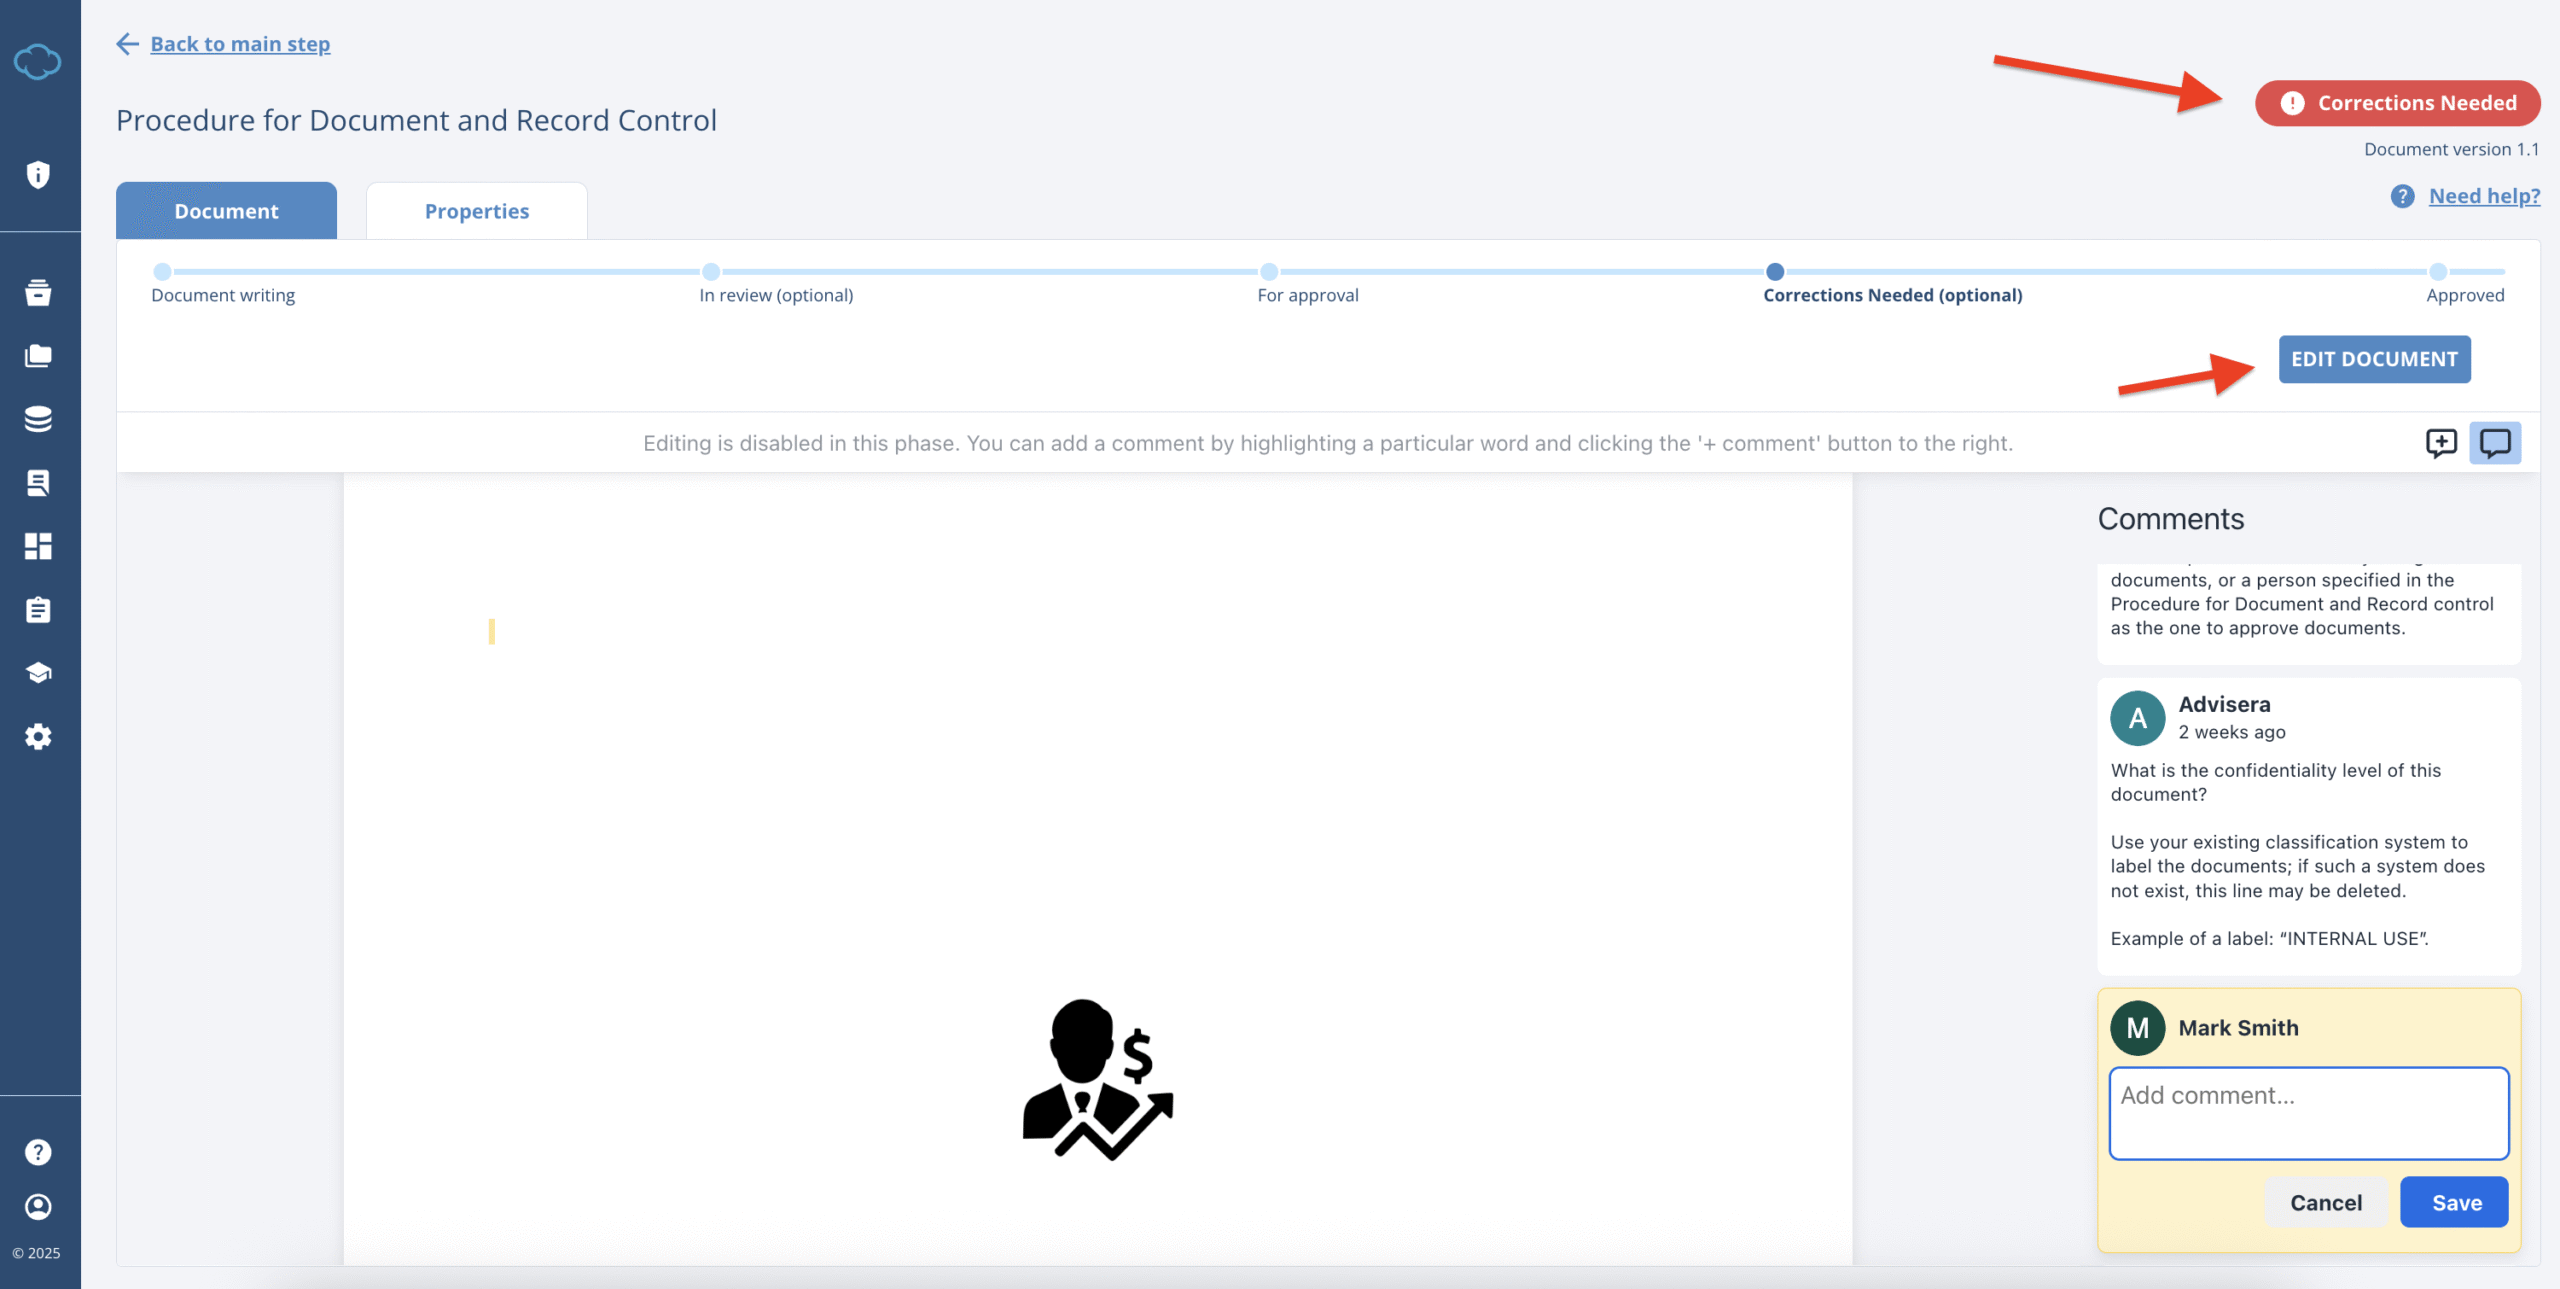The height and width of the screenshot is (1289, 2560).
Task: Select the Document tab
Action: 226,210
